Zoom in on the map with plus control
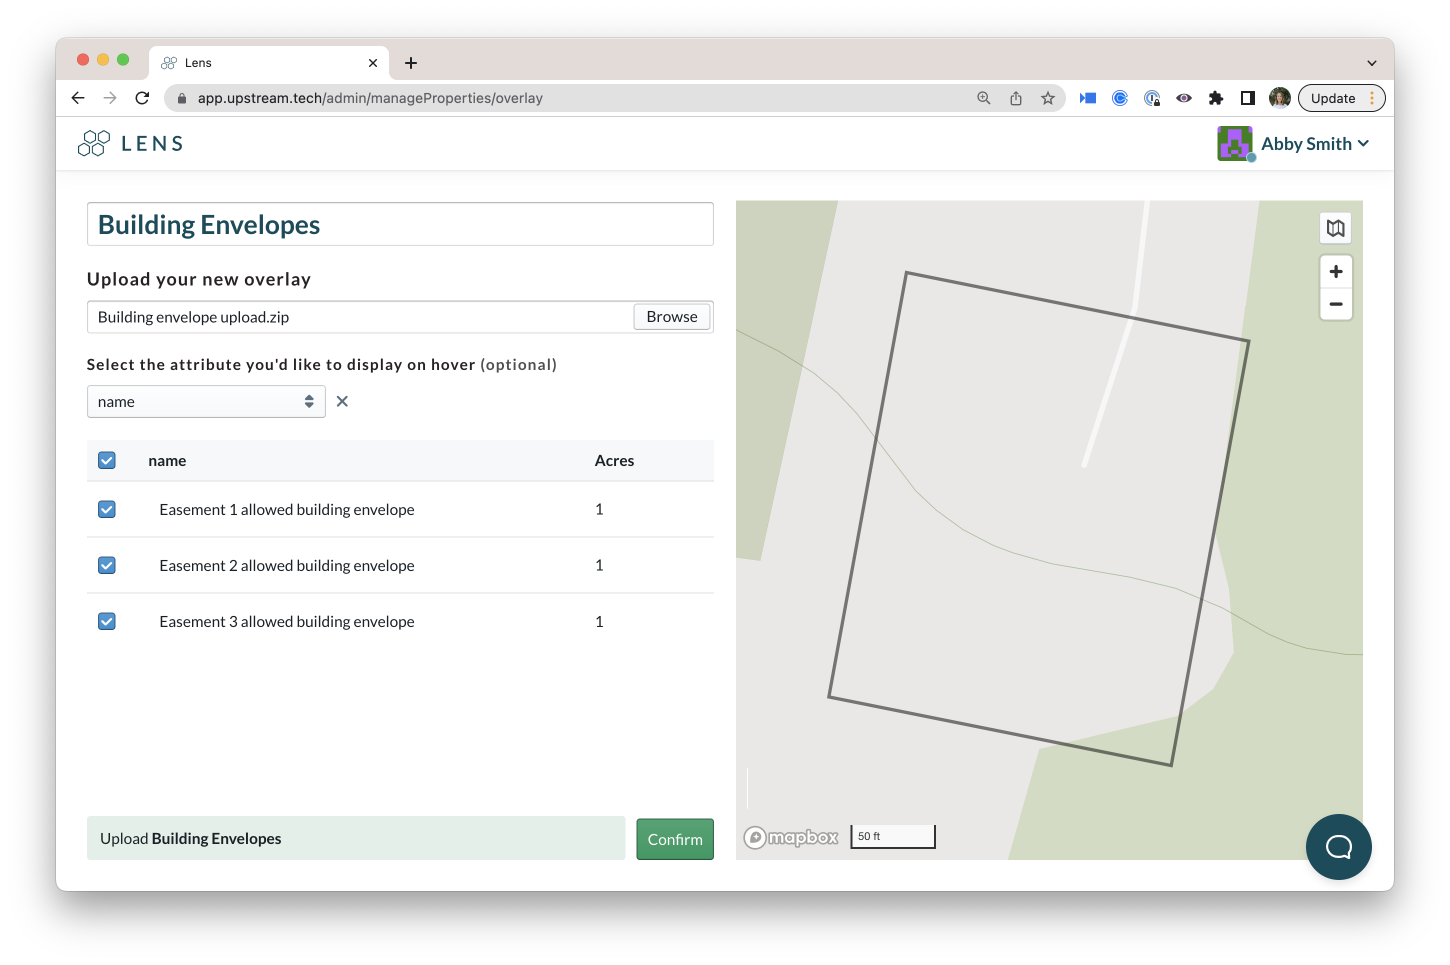This screenshot has width=1450, height=965. (1336, 271)
